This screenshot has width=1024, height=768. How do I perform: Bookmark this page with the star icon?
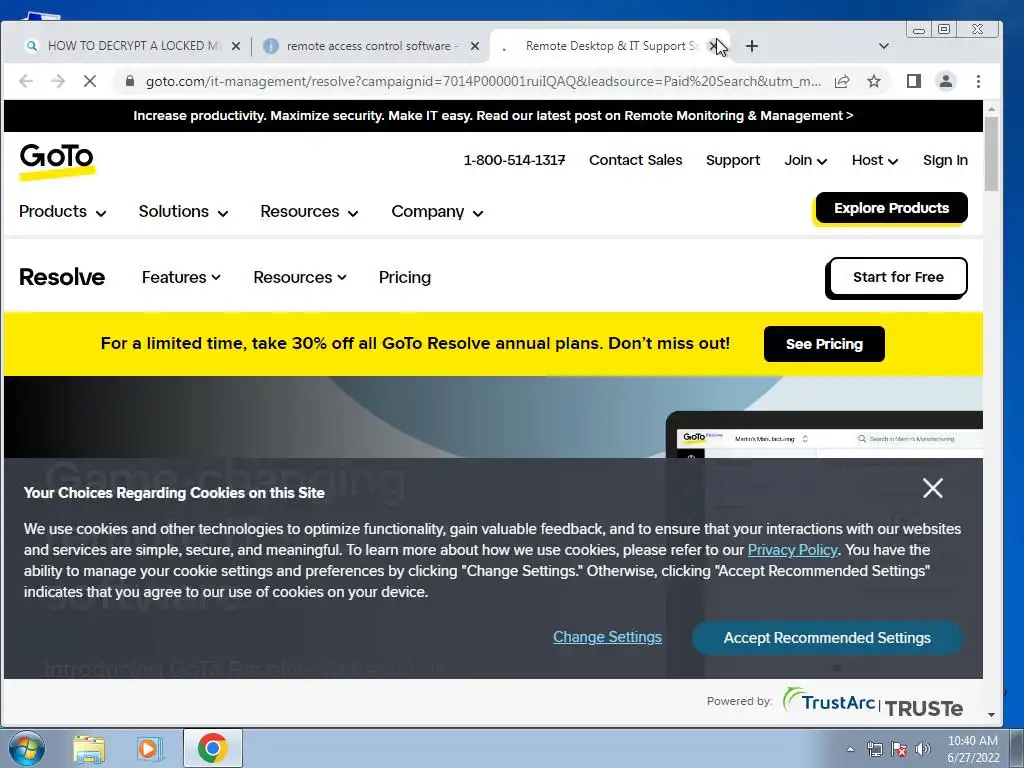(x=874, y=81)
